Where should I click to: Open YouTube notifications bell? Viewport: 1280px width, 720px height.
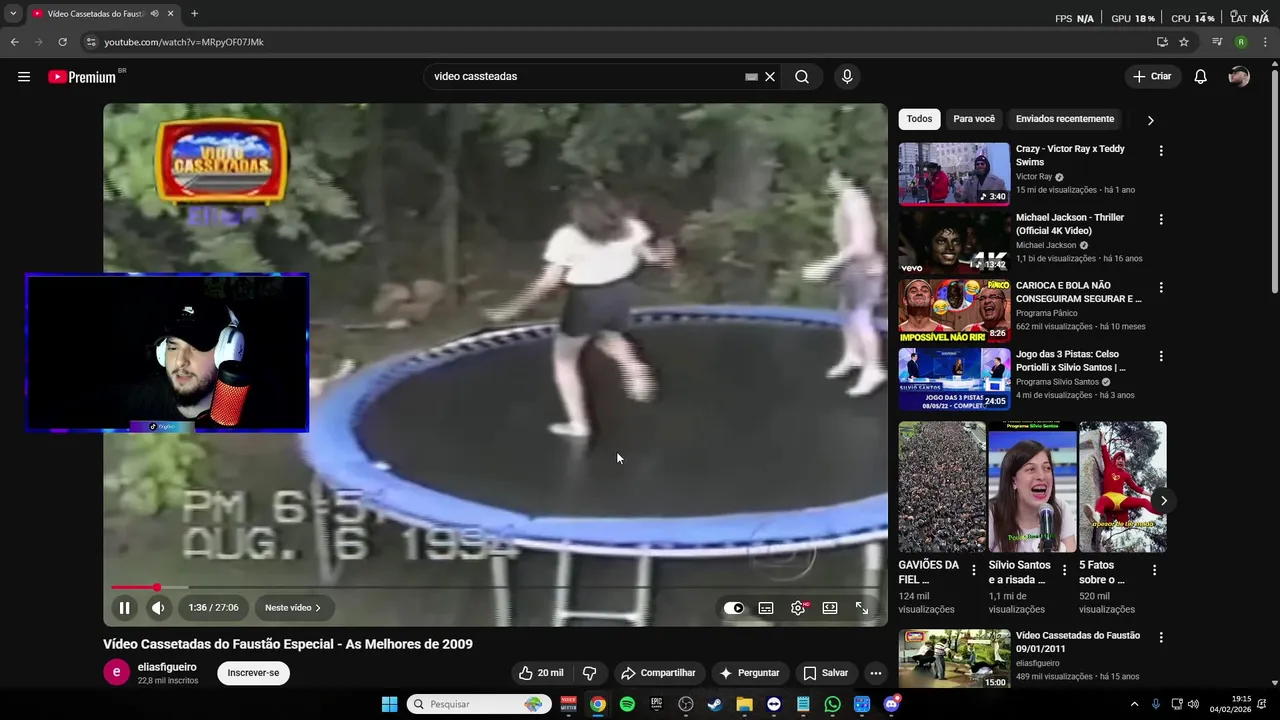click(1201, 77)
